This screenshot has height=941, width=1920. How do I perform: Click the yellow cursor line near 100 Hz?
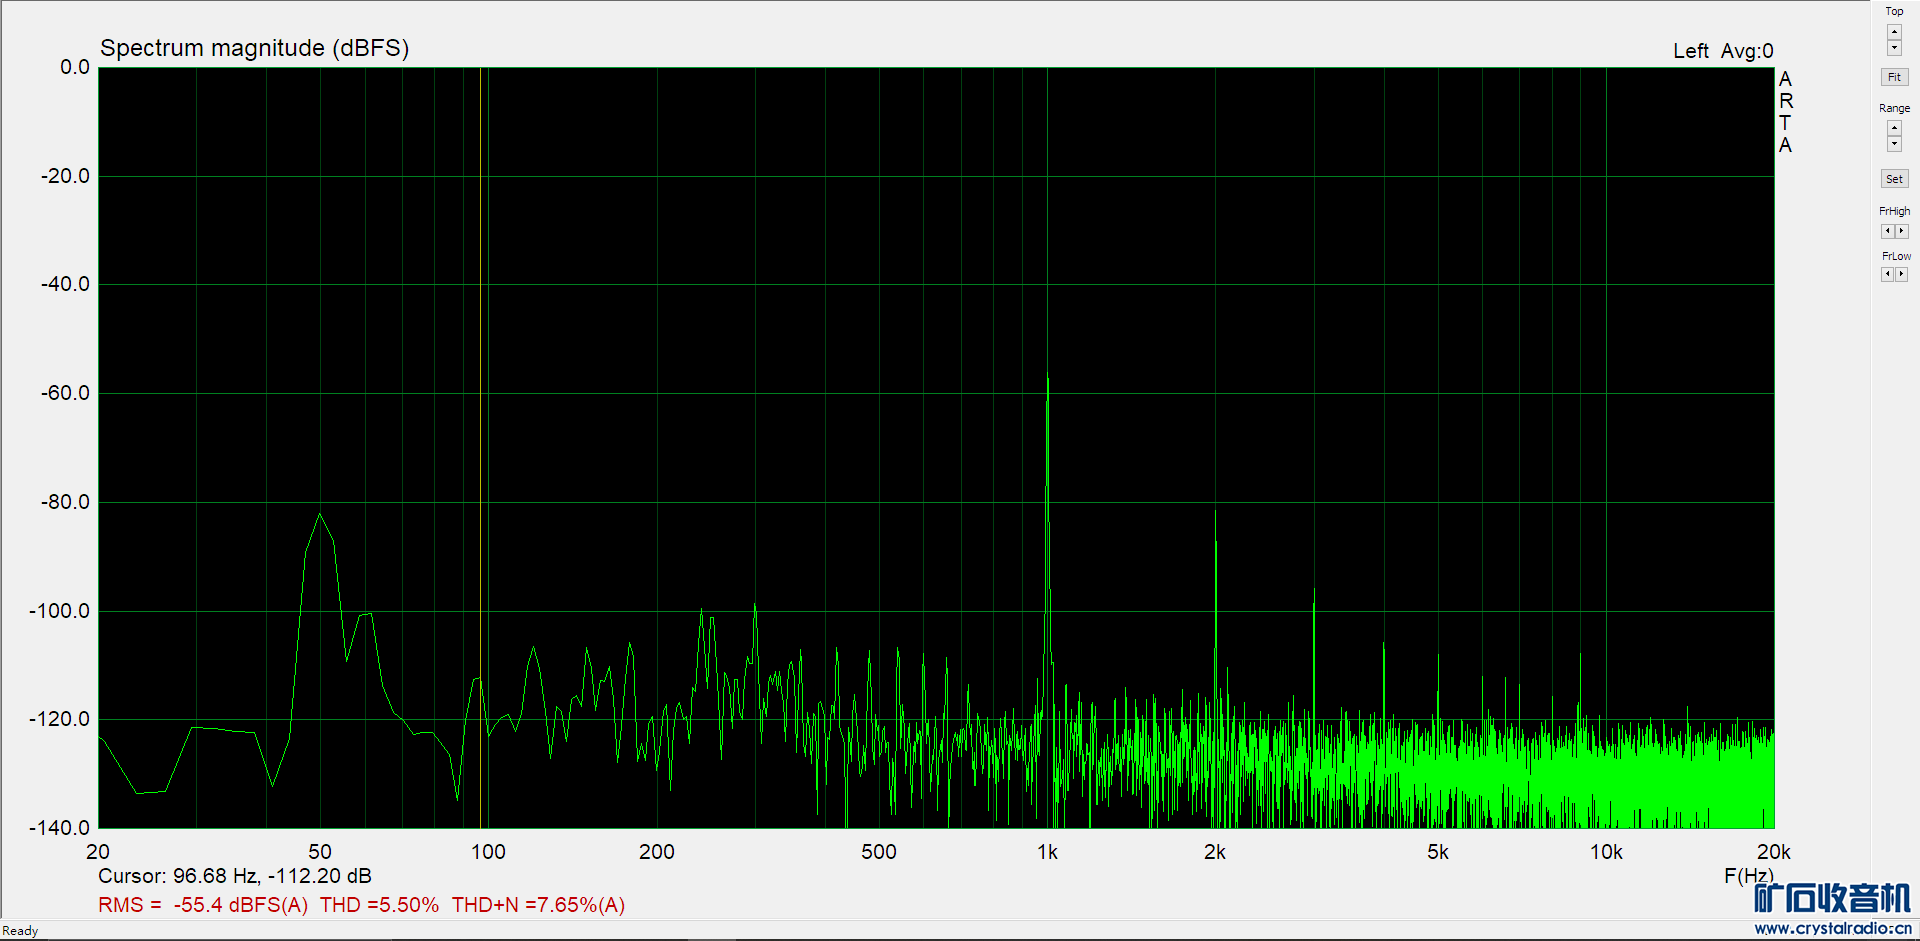[x=481, y=447]
